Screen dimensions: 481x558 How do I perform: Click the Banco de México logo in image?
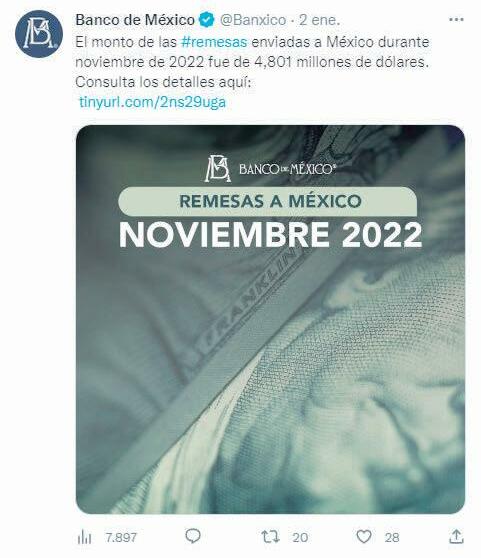pyautogui.click(x=270, y=168)
